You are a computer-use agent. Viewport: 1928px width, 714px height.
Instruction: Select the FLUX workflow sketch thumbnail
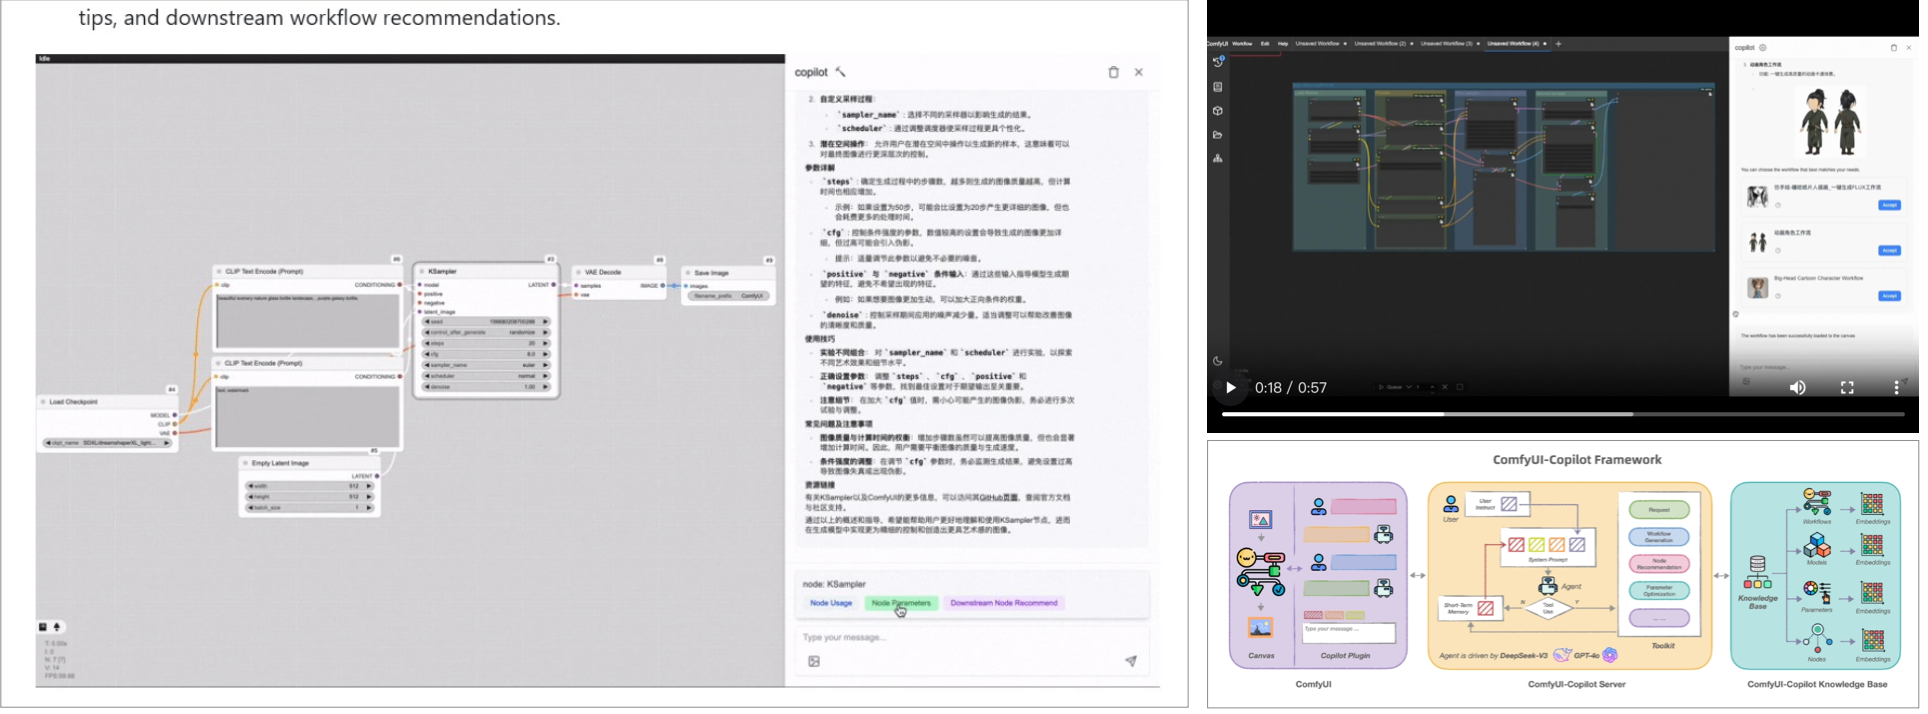click(1757, 197)
